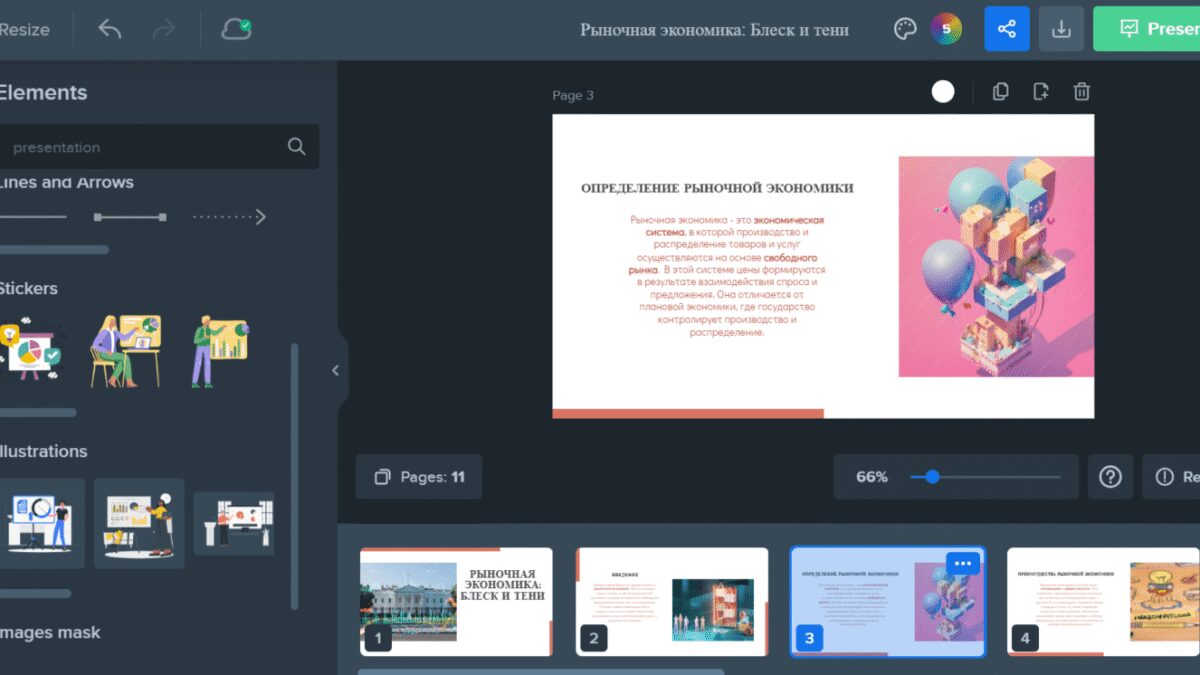Insert the pie chart presentation sticker

point(32,352)
